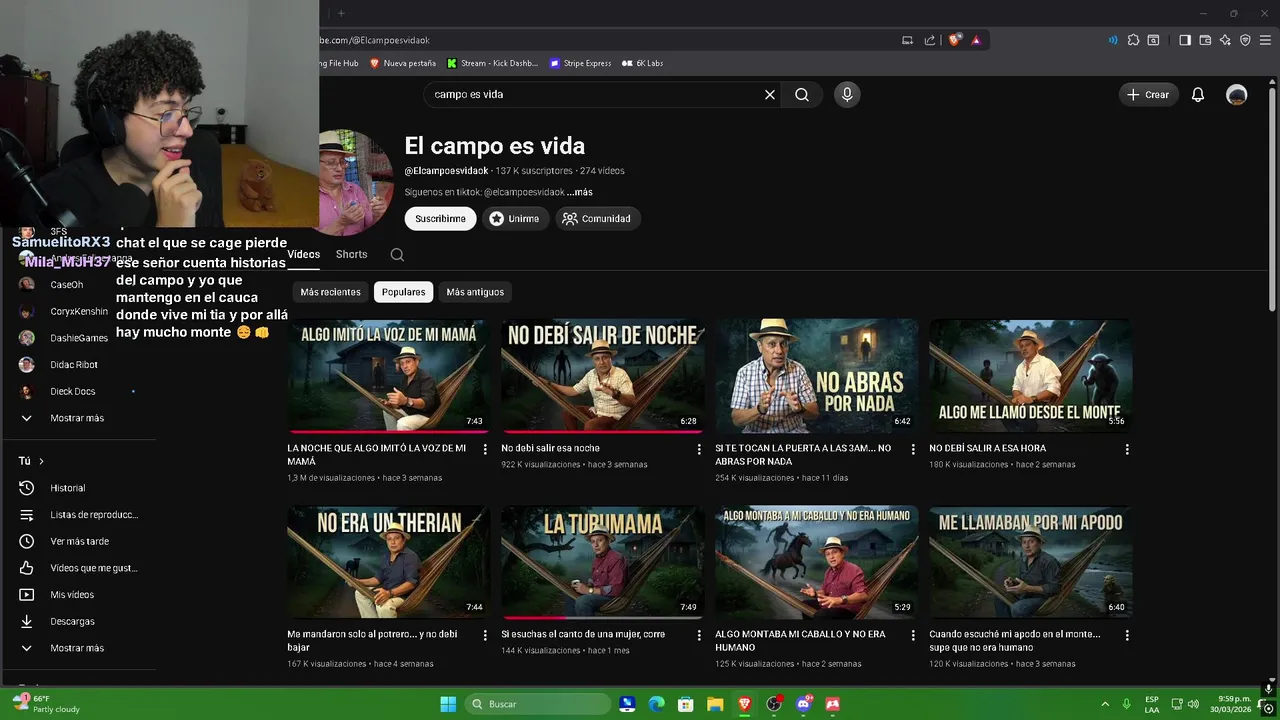The width and height of the screenshot is (1280, 720).
Task: Open Microsoft Edge in taskbar
Action: (656, 704)
